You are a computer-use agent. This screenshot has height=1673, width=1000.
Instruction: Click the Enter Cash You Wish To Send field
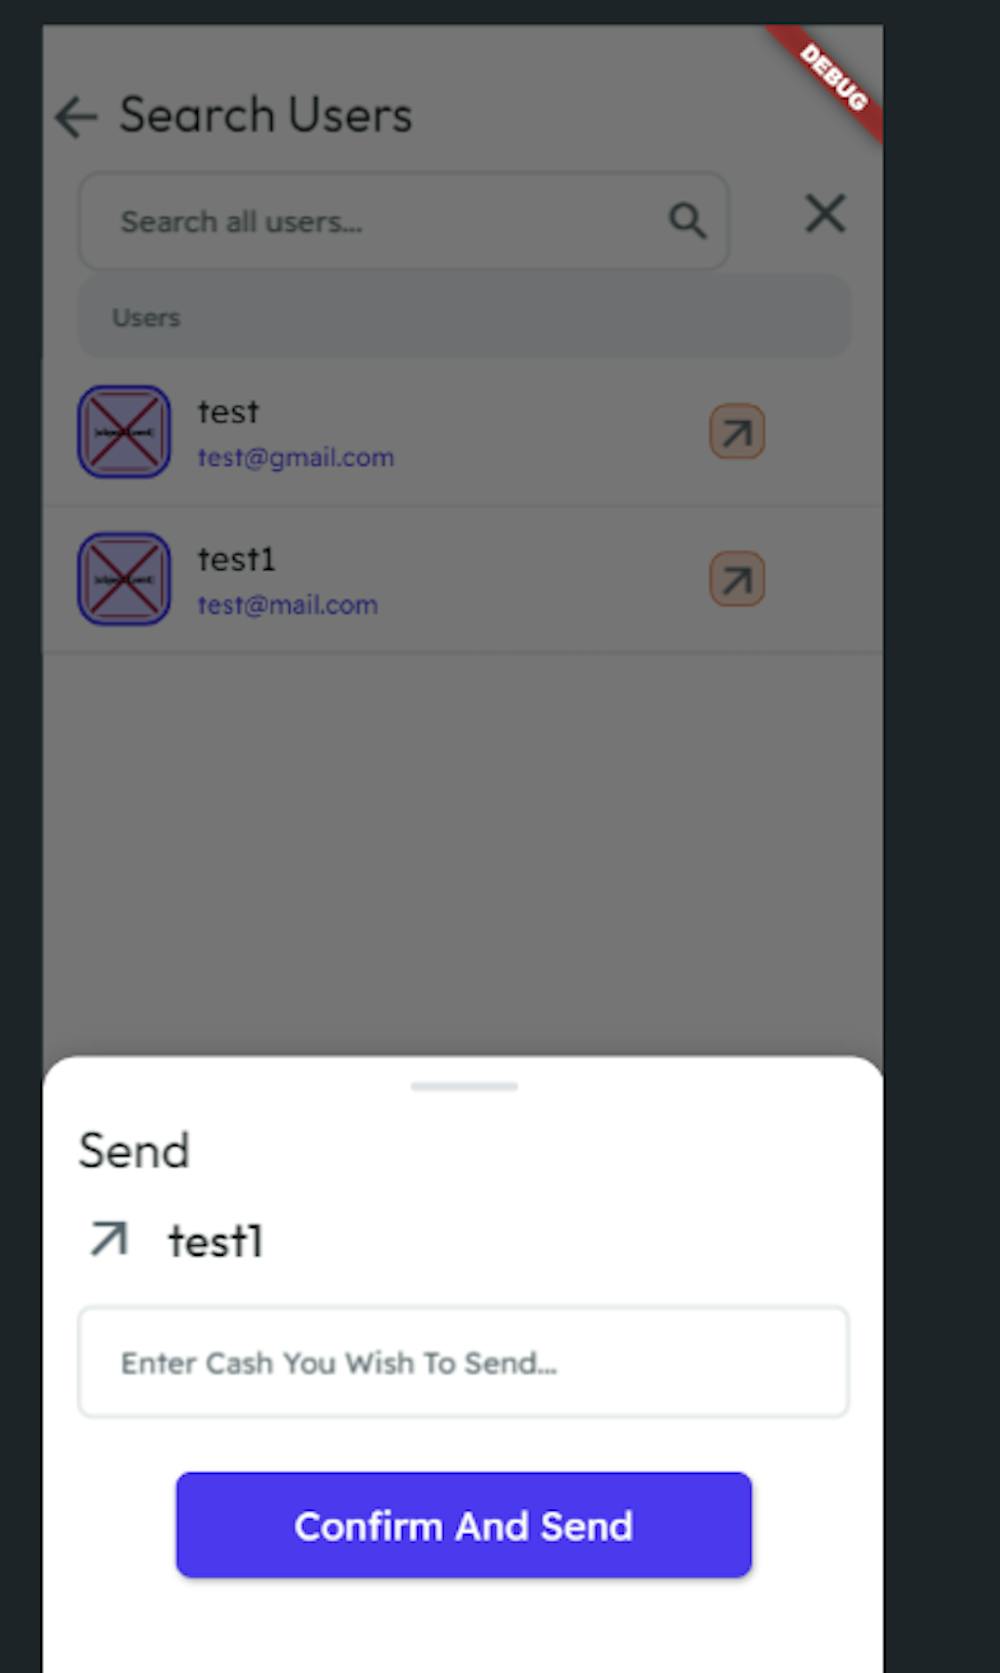(464, 1362)
